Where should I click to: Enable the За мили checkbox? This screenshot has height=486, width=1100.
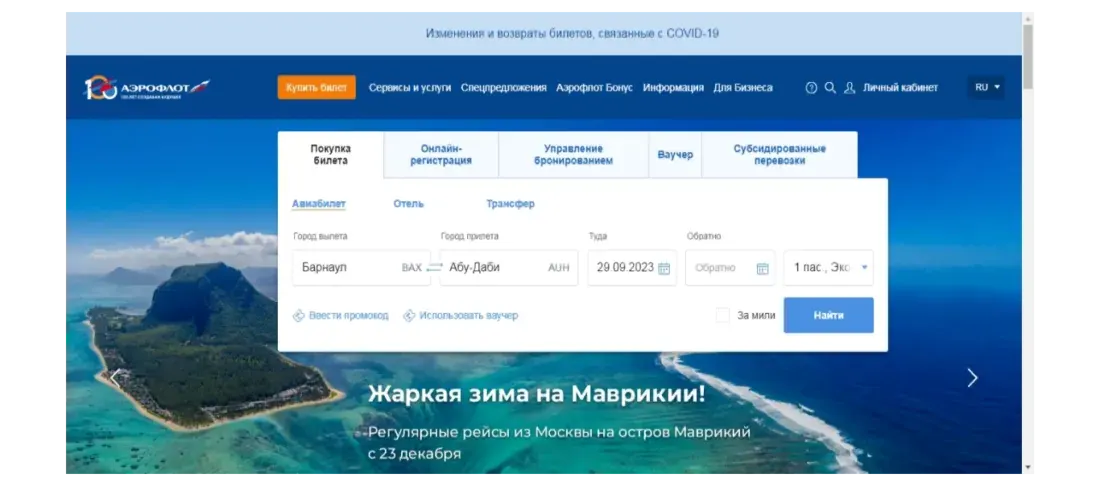coord(723,316)
